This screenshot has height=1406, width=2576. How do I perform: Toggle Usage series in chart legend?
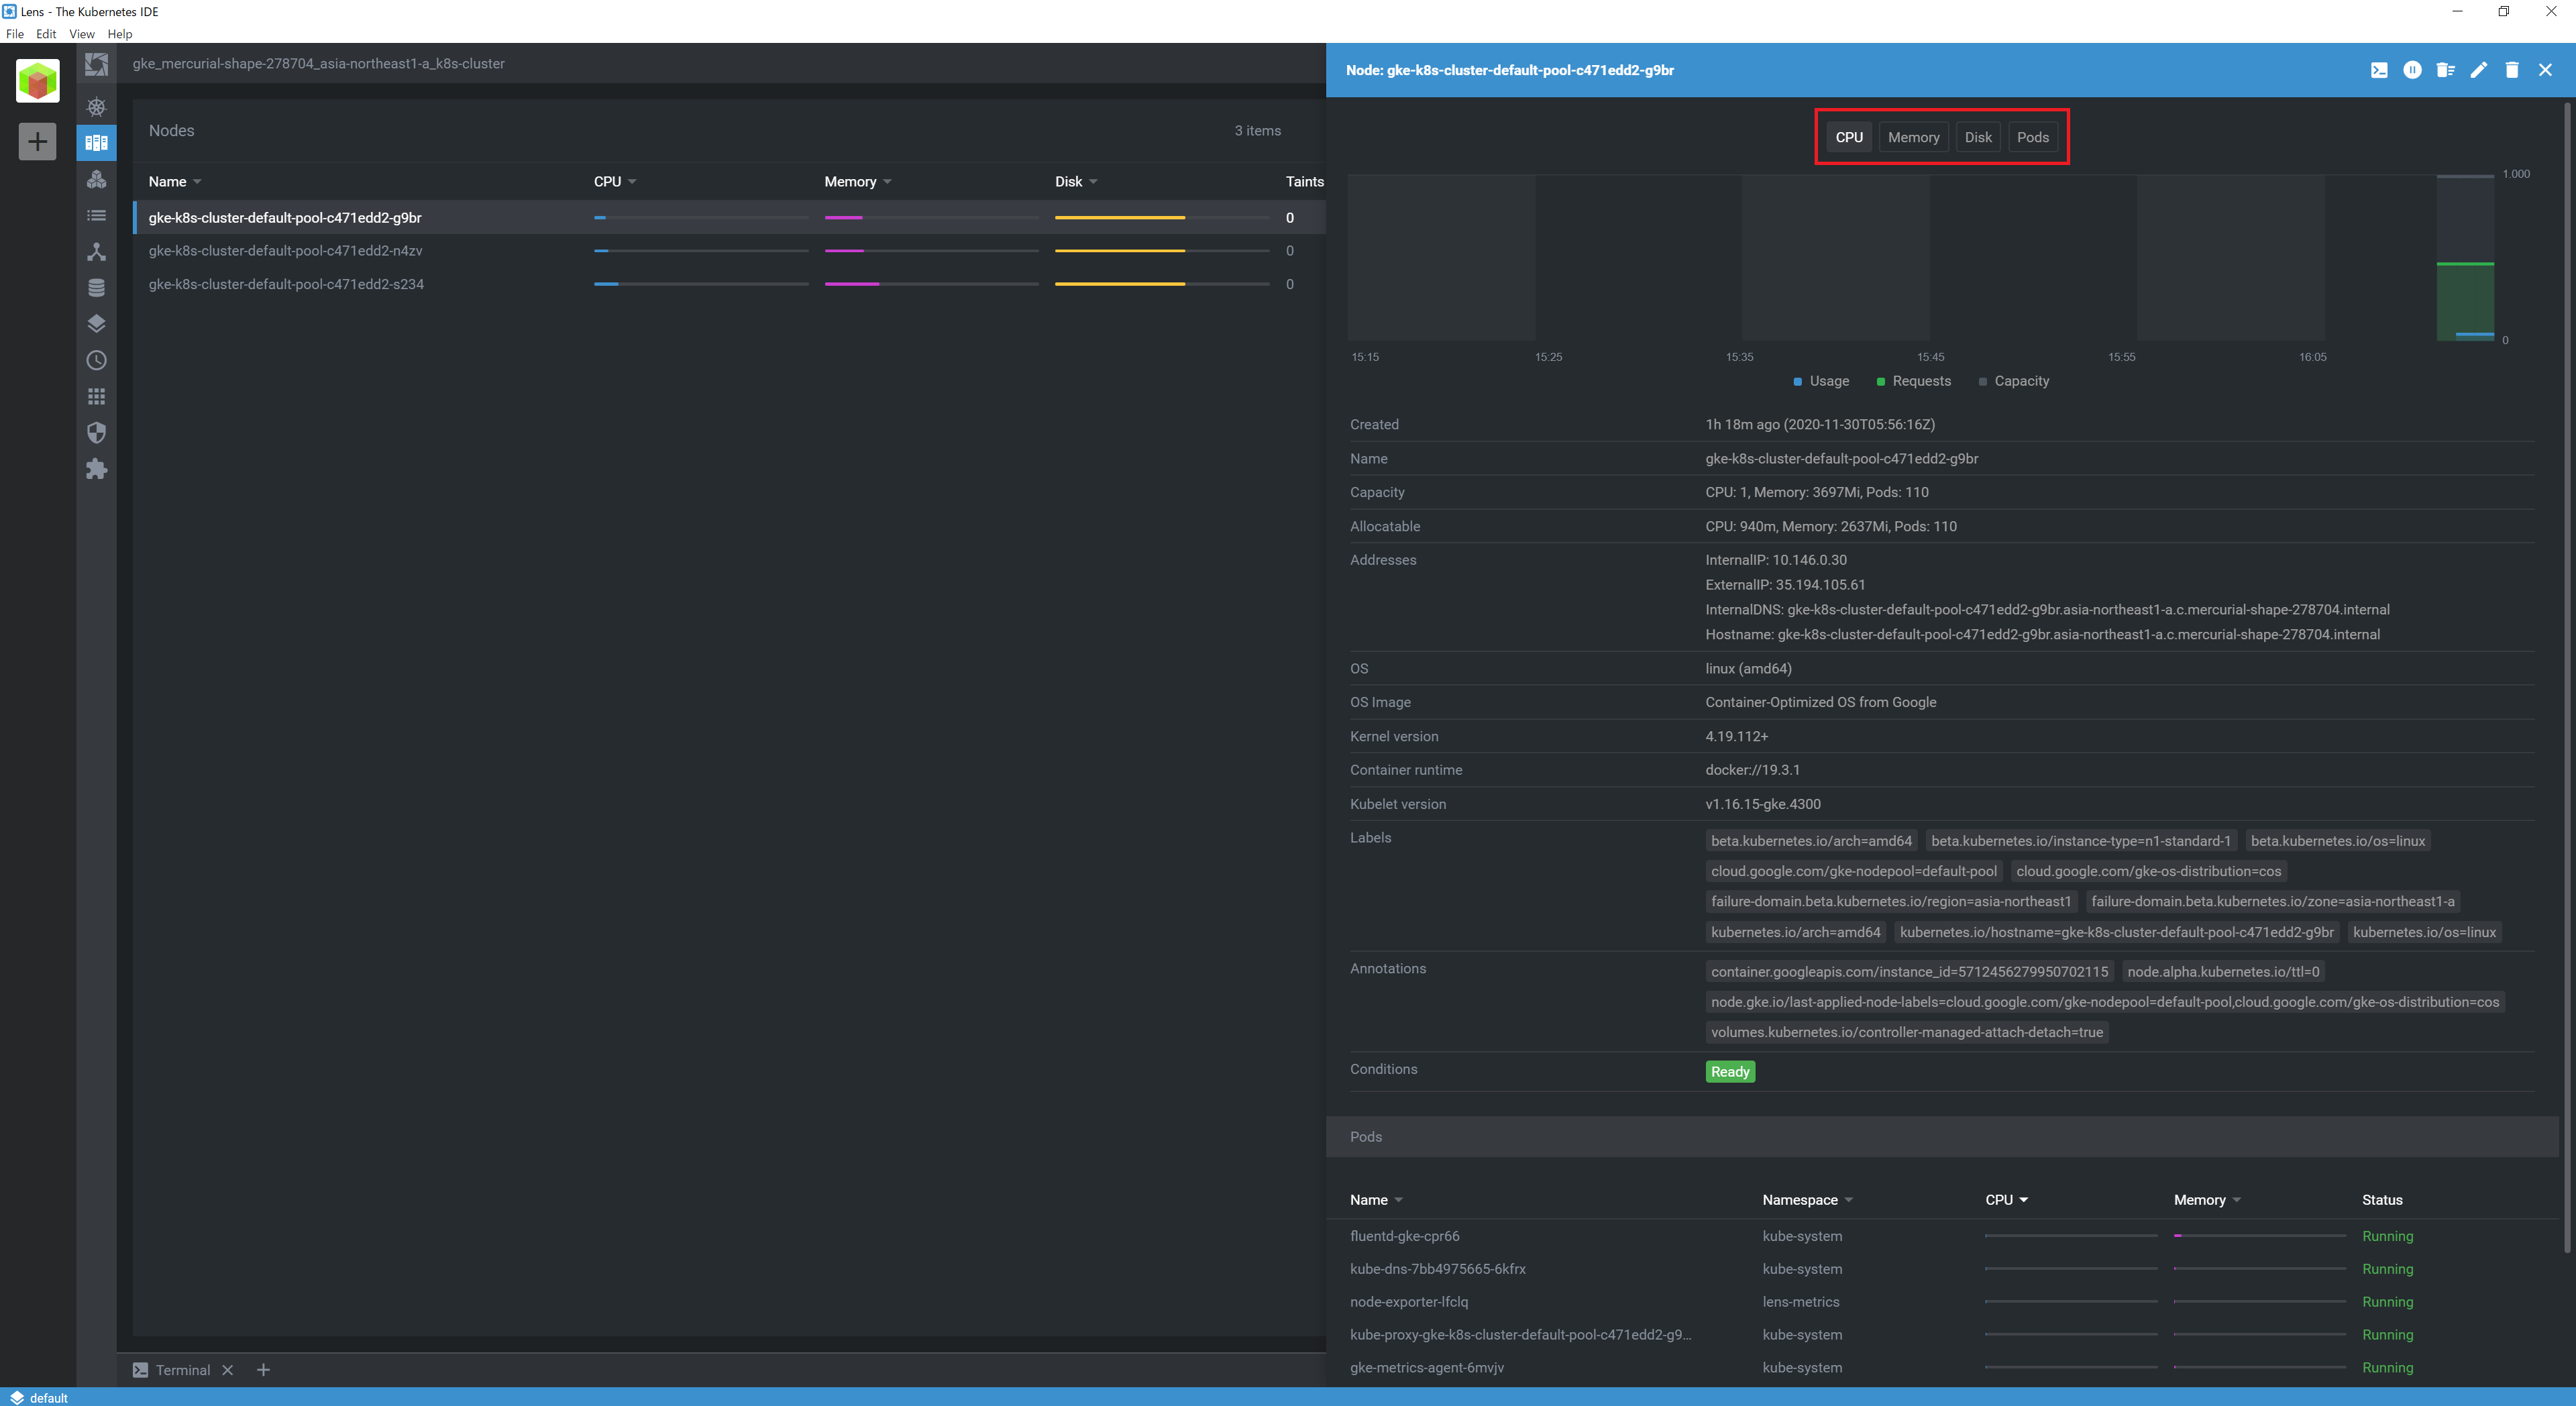click(x=1821, y=381)
